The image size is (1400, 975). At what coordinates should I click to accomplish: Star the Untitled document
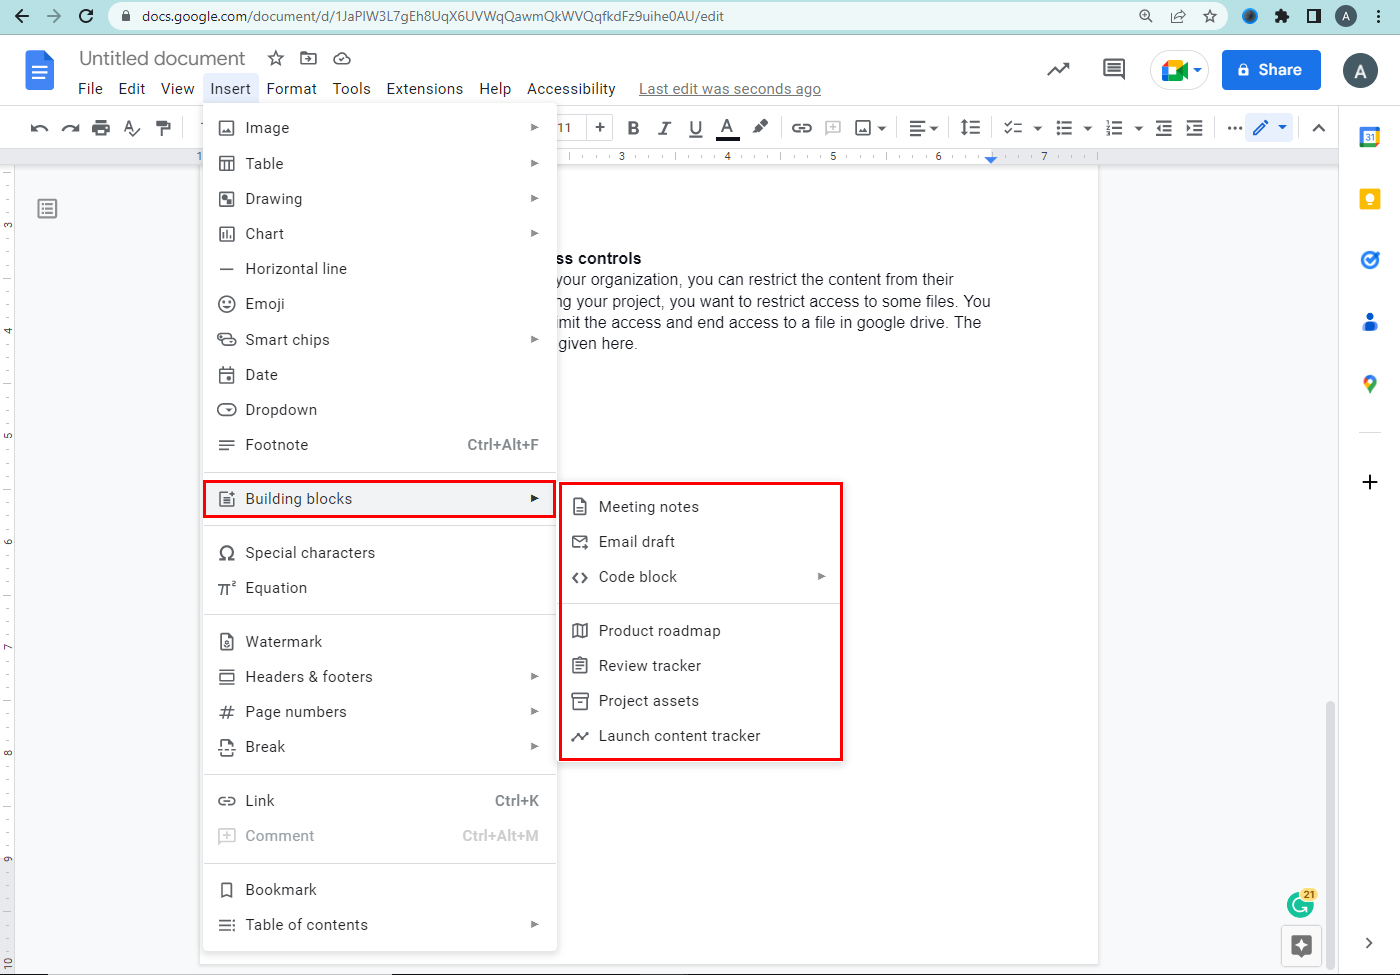pos(276,58)
